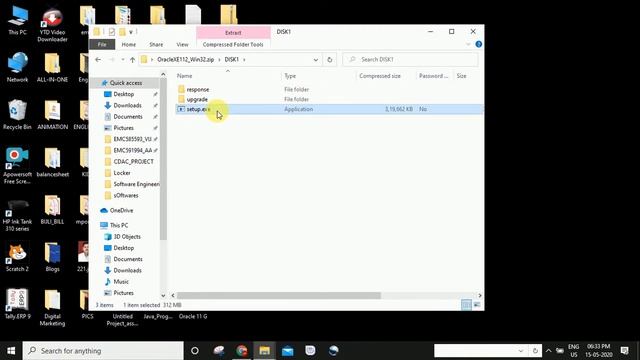Switch to Details view layout icon
Viewport: 640px width, 360px height.
click(x=466, y=305)
